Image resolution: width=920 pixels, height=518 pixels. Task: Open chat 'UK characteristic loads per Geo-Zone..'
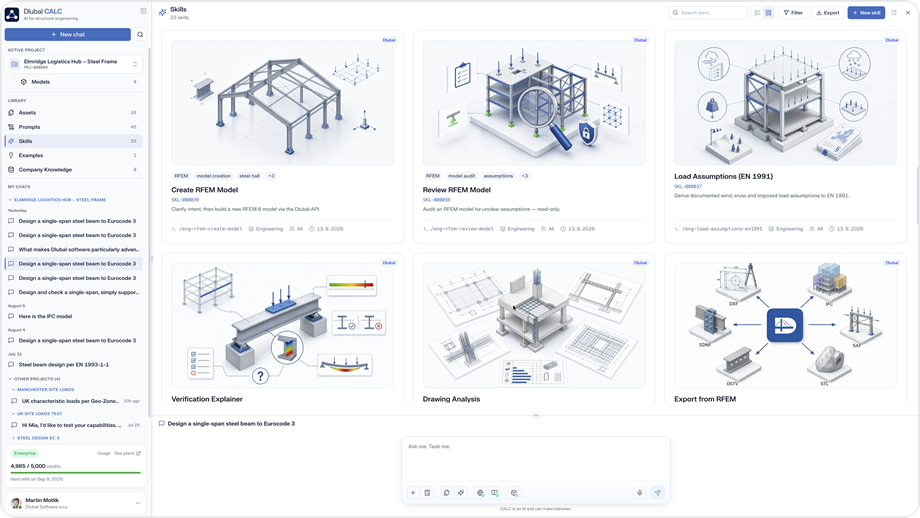[x=75, y=401]
